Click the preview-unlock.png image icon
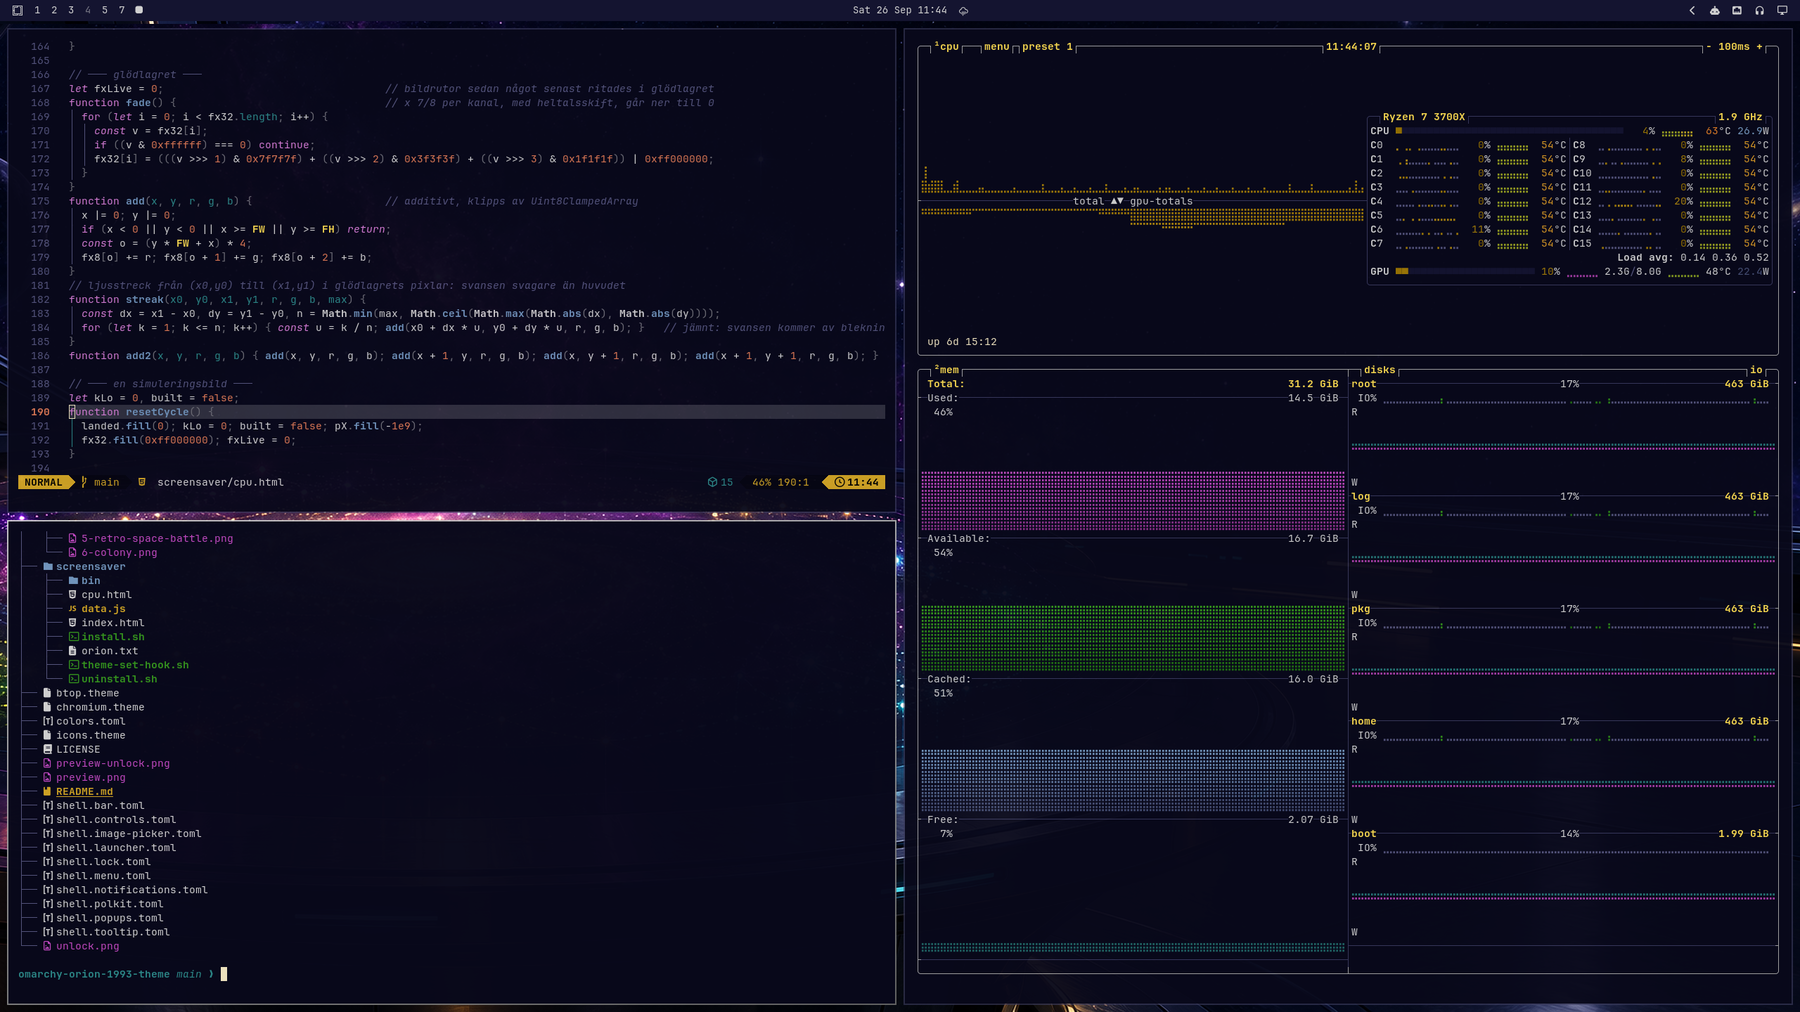 click(x=47, y=764)
